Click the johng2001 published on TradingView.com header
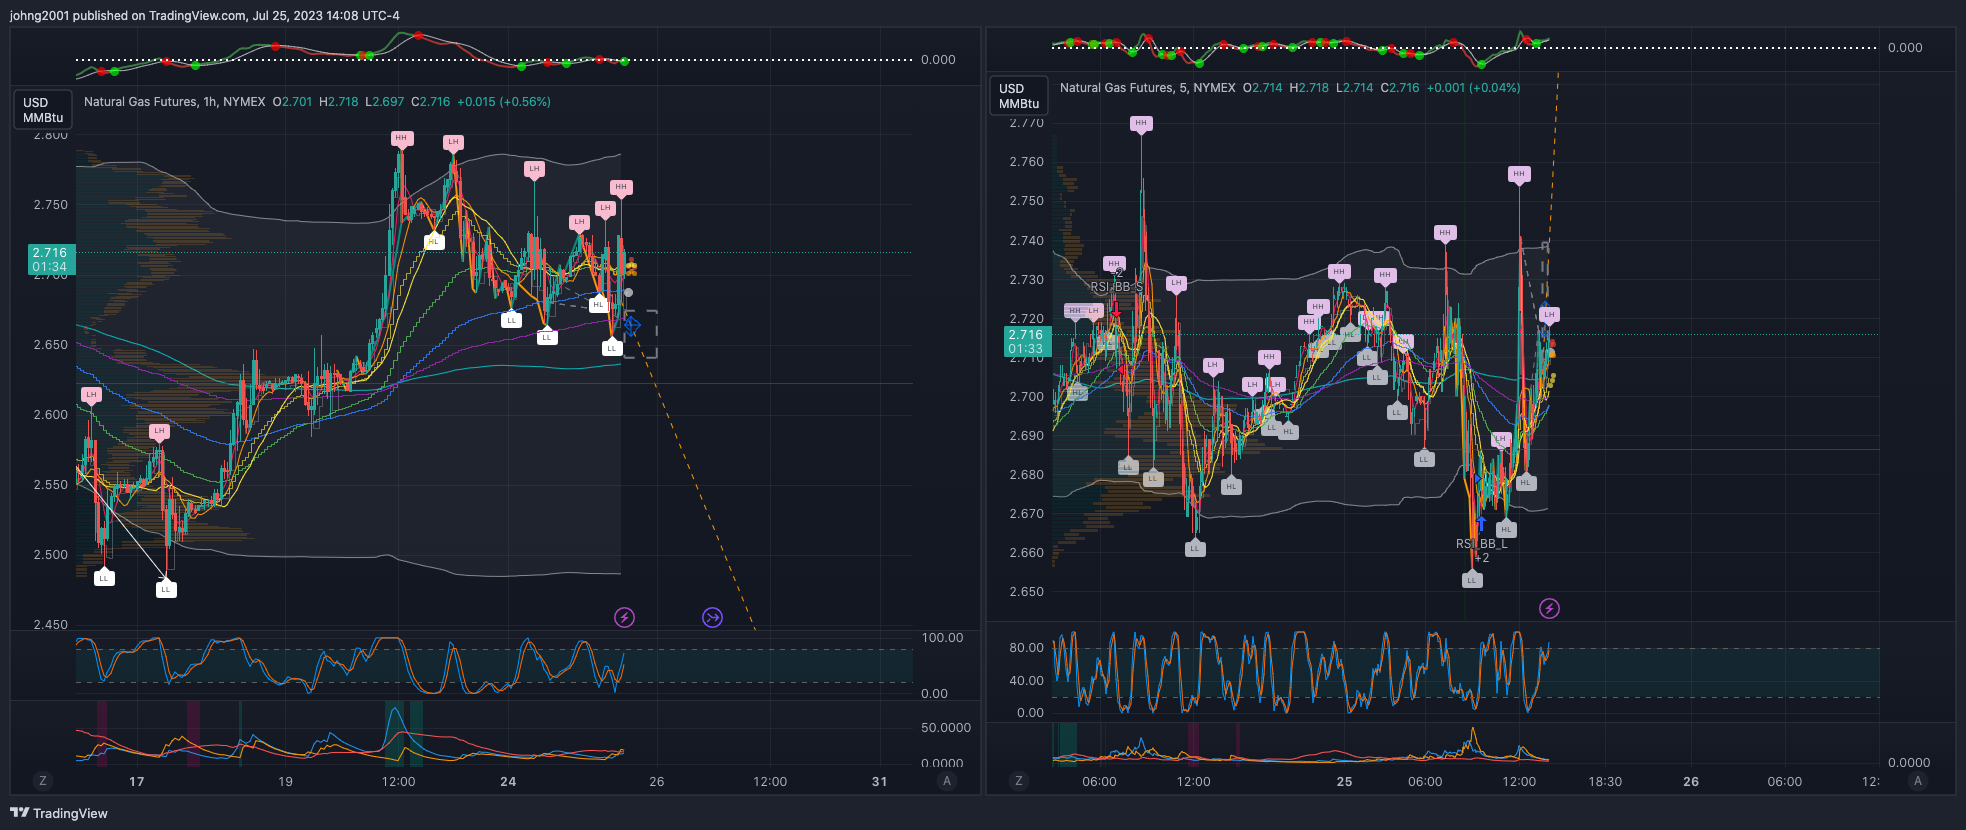Viewport: 1966px width, 830px height. [x=205, y=16]
